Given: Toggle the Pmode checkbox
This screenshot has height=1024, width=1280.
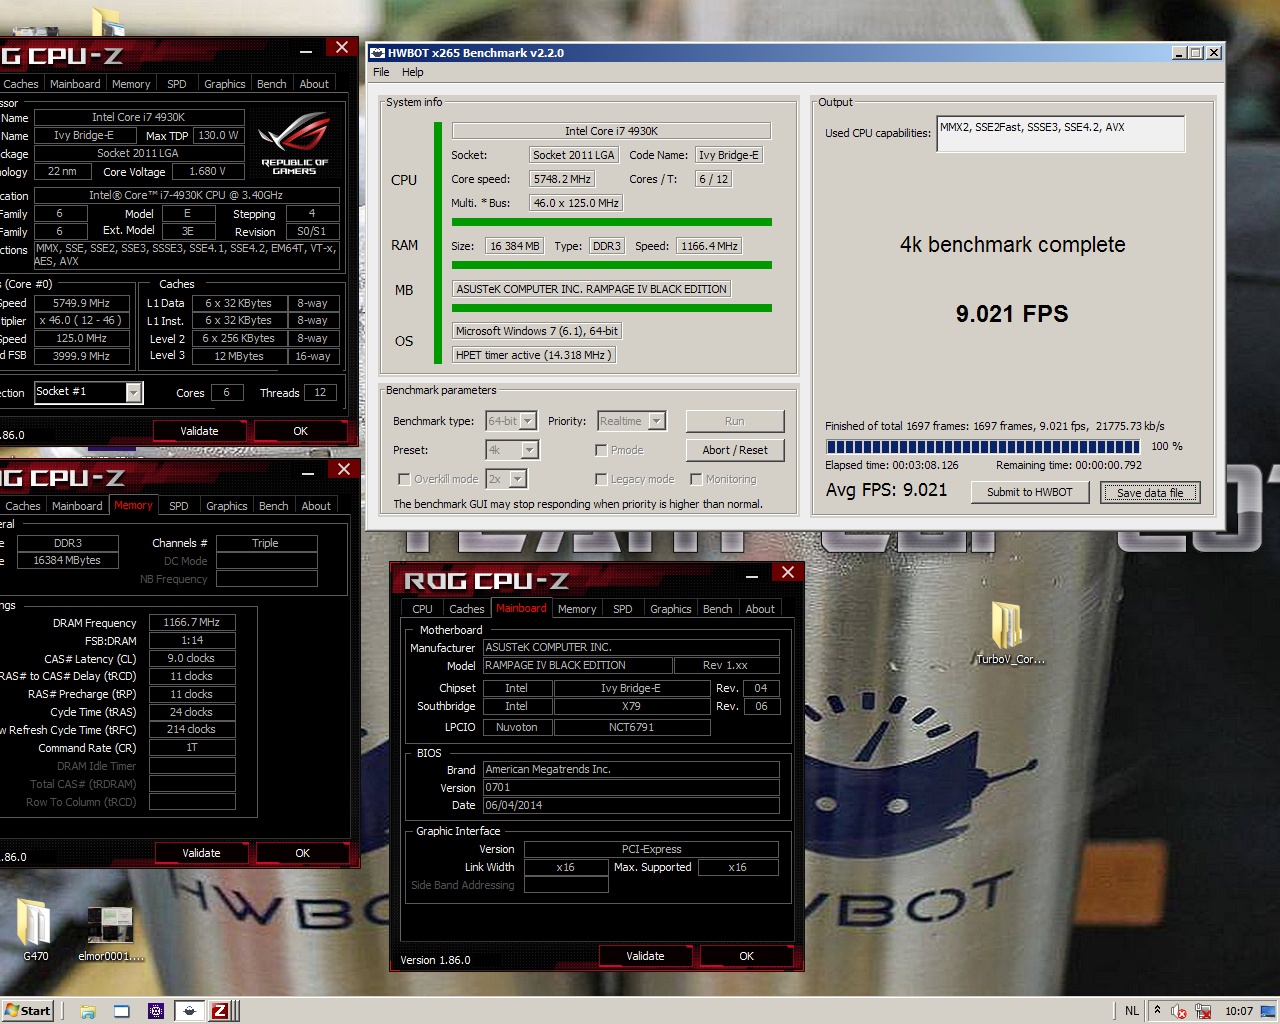Looking at the screenshot, I should 601,450.
